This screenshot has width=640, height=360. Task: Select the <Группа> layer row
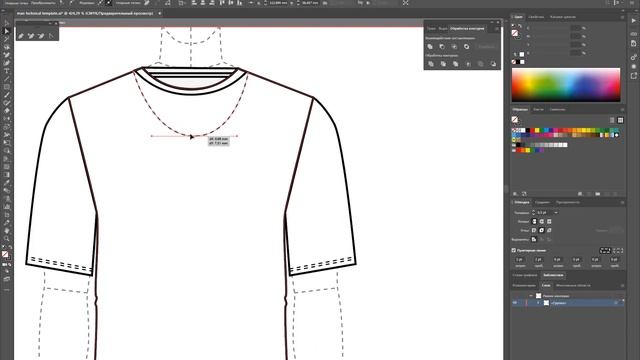pos(568,303)
